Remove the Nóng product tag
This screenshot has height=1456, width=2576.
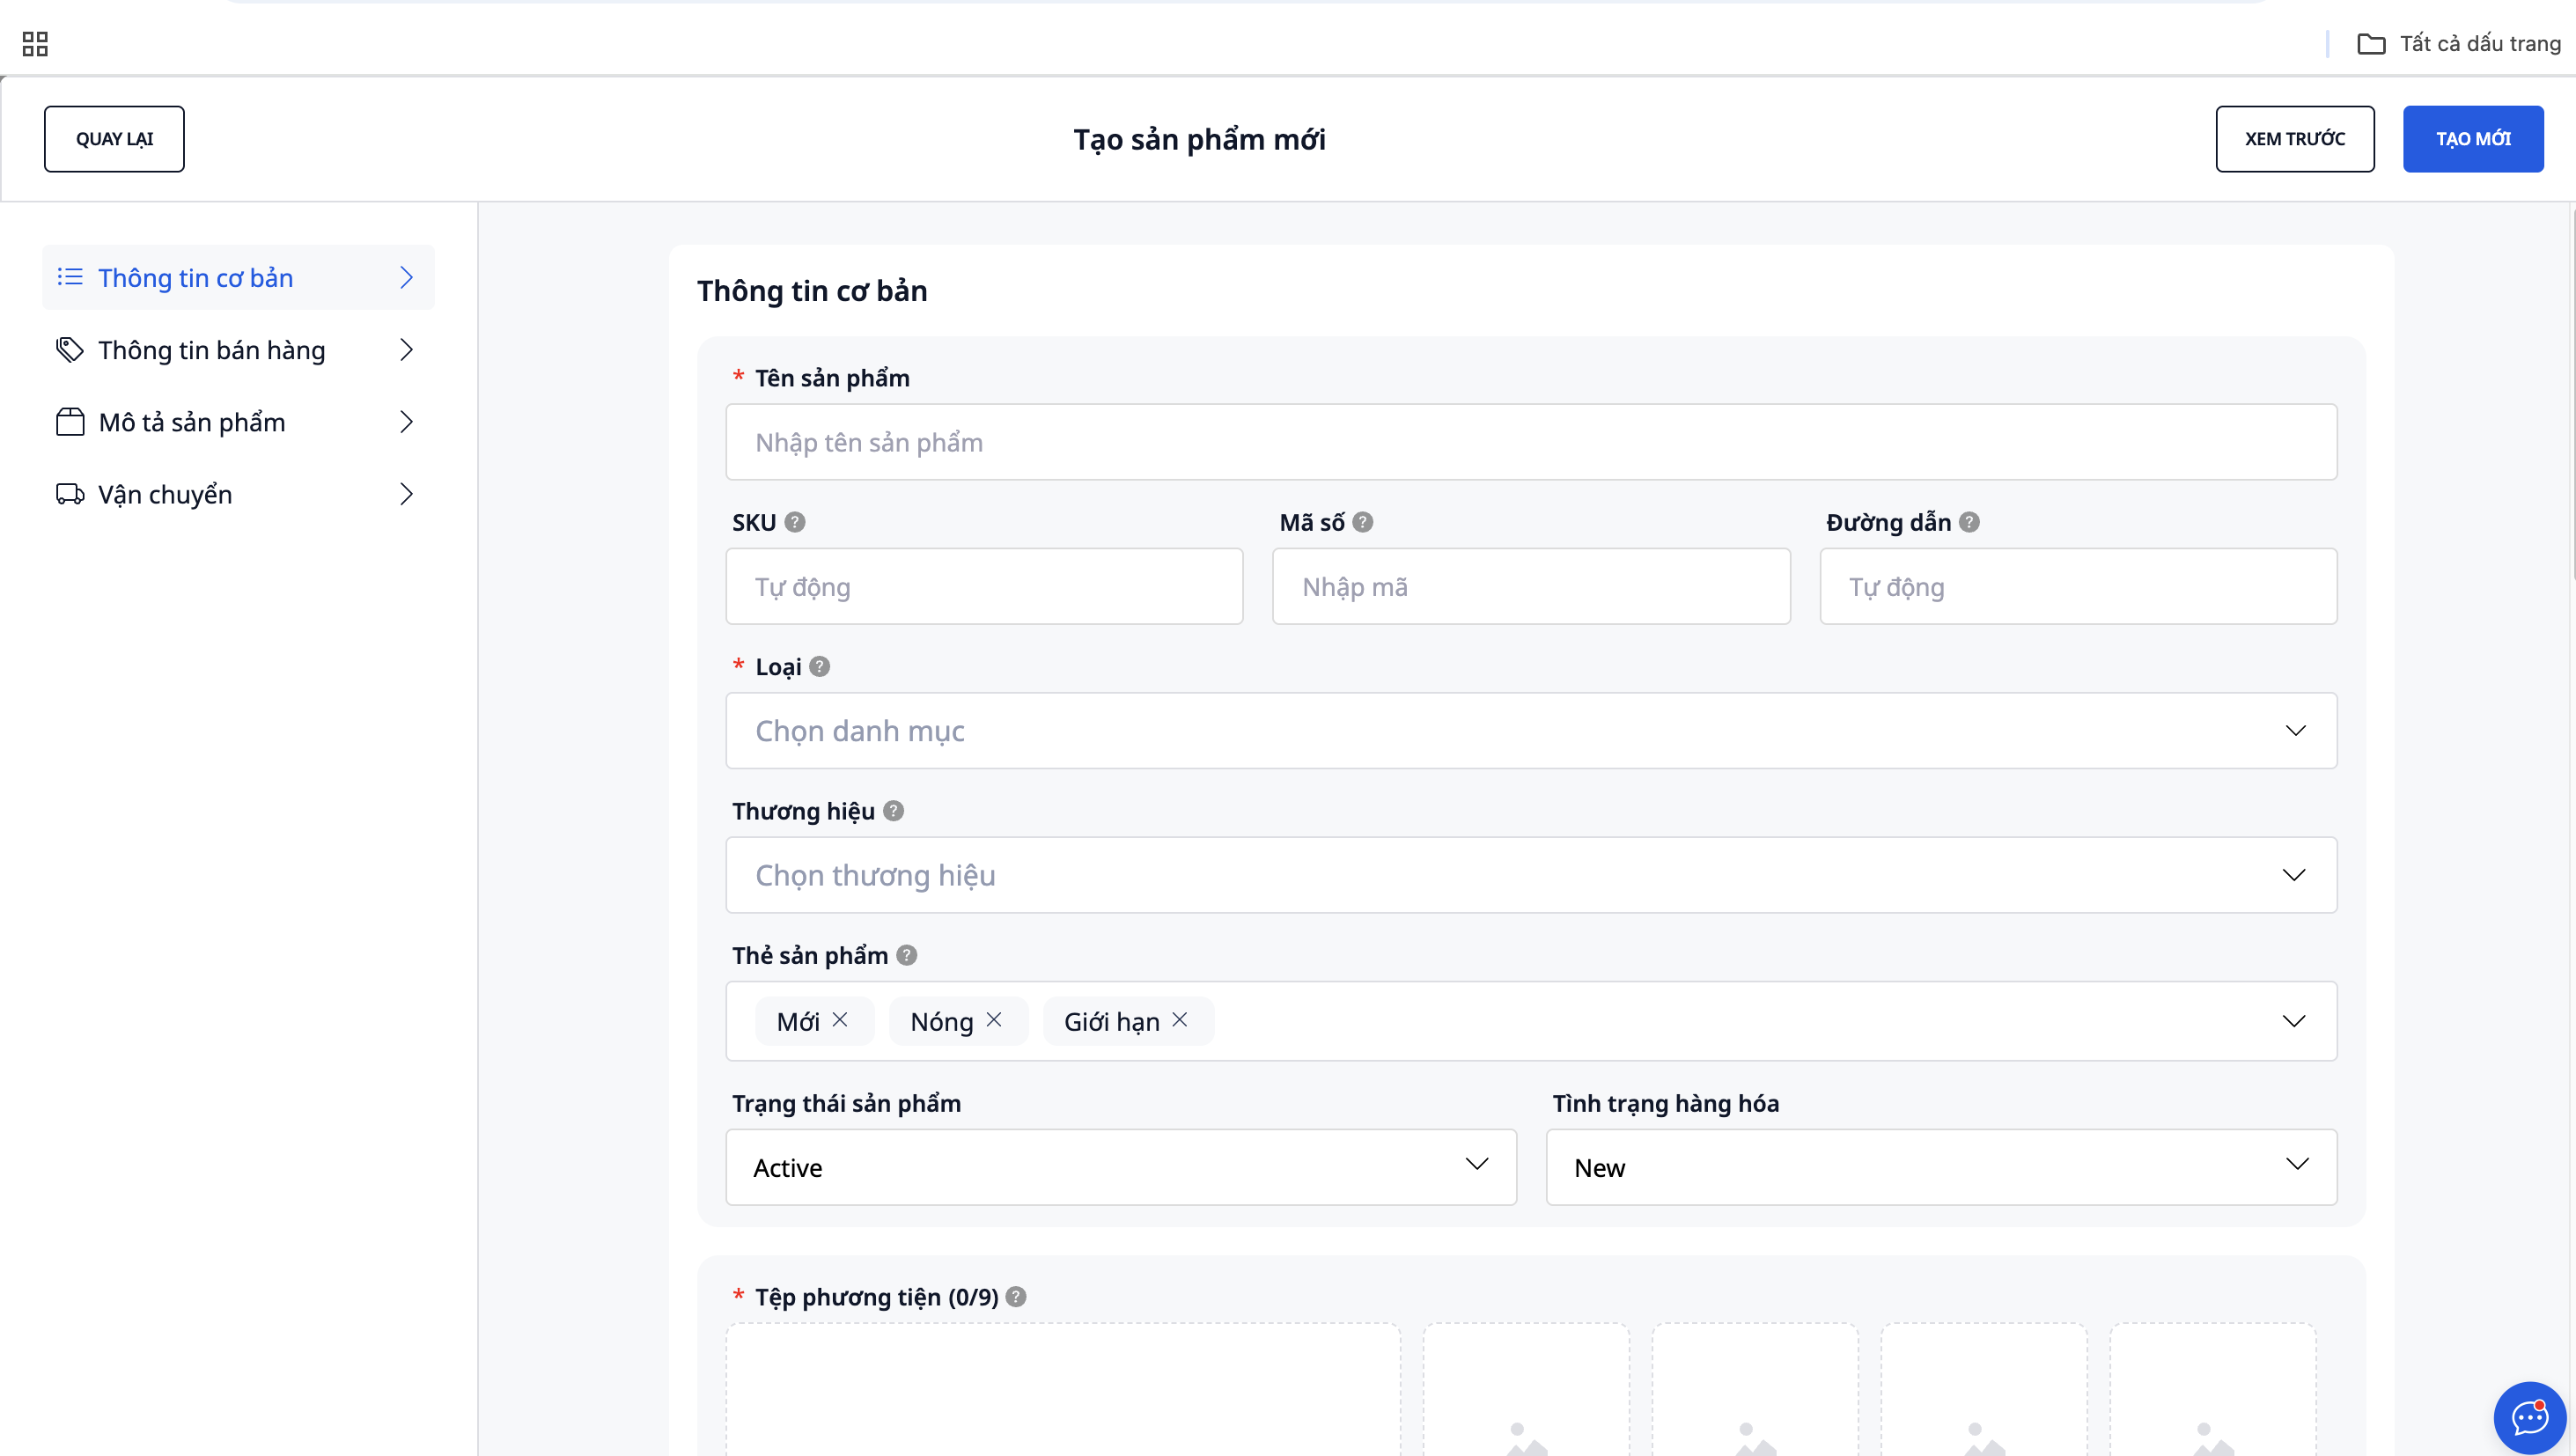[x=994, y=1019]
